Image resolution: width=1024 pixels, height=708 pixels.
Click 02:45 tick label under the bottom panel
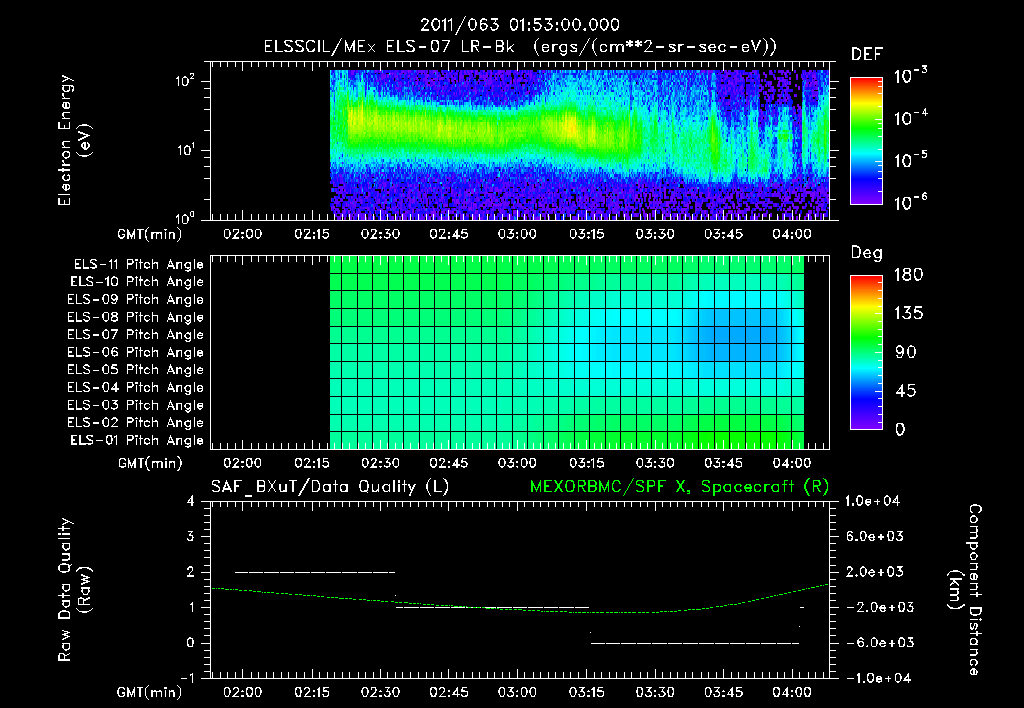tap(449, 692)
